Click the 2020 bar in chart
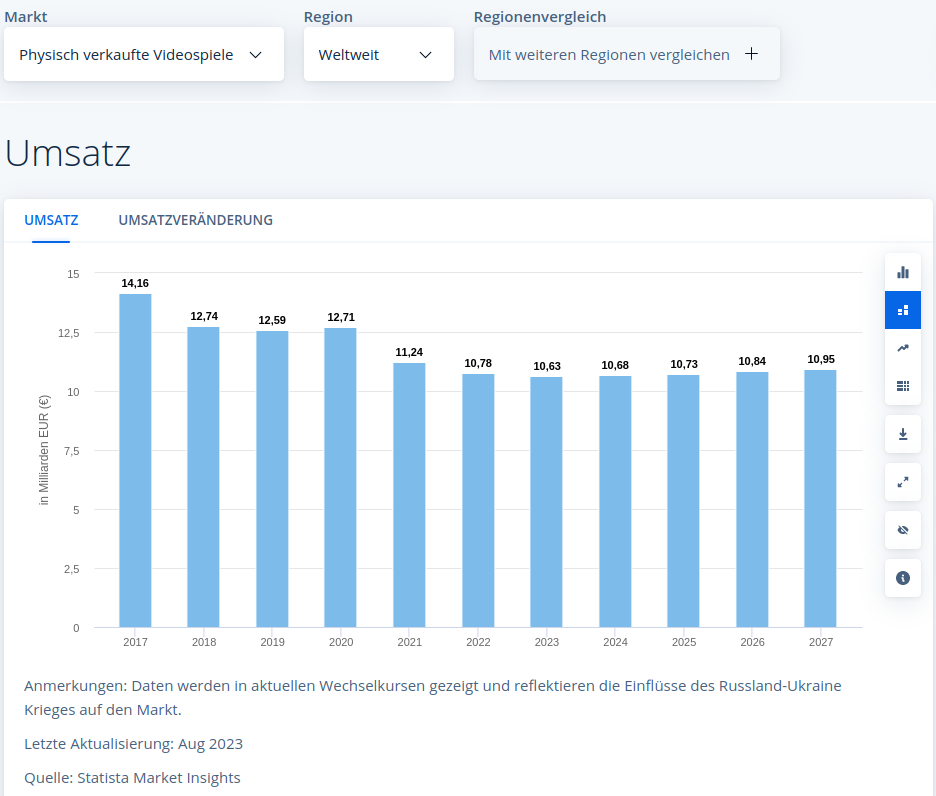Viewport: 936px width, 796px height. 340,477
